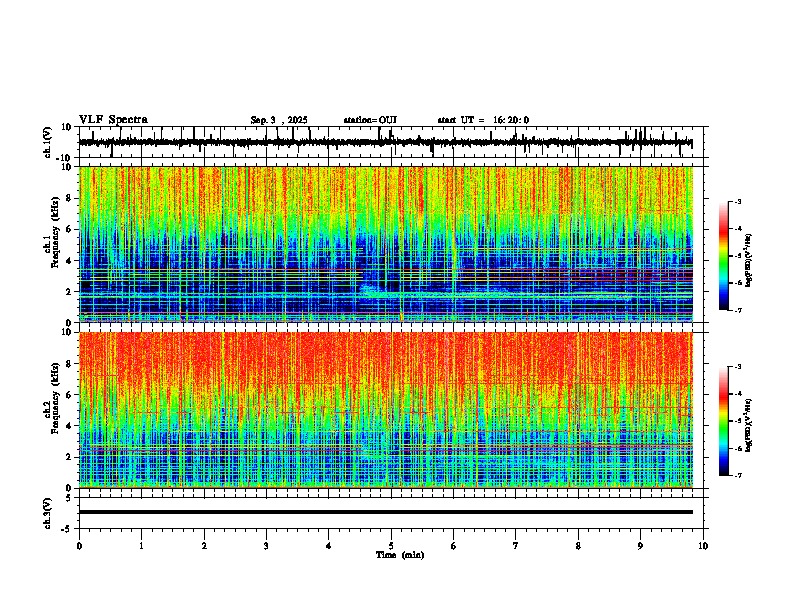Click the ch.2 colorbar log(PSD) unit label

tap(749, 426)
